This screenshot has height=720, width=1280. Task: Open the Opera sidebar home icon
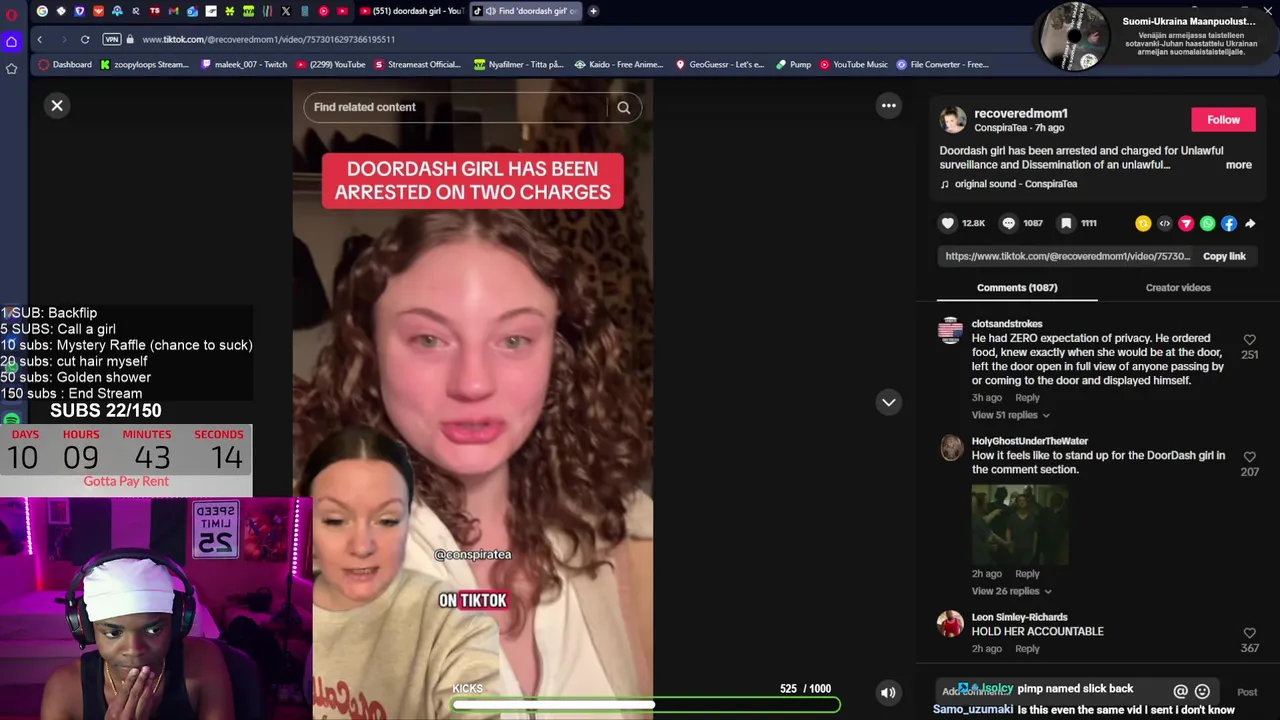tap(12, 42)
